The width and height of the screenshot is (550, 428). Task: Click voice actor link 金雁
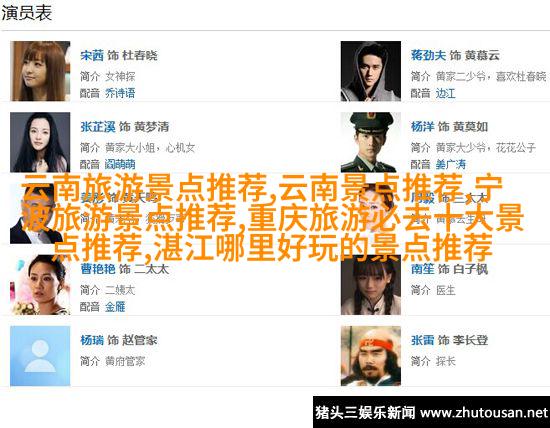coord(115,307)
